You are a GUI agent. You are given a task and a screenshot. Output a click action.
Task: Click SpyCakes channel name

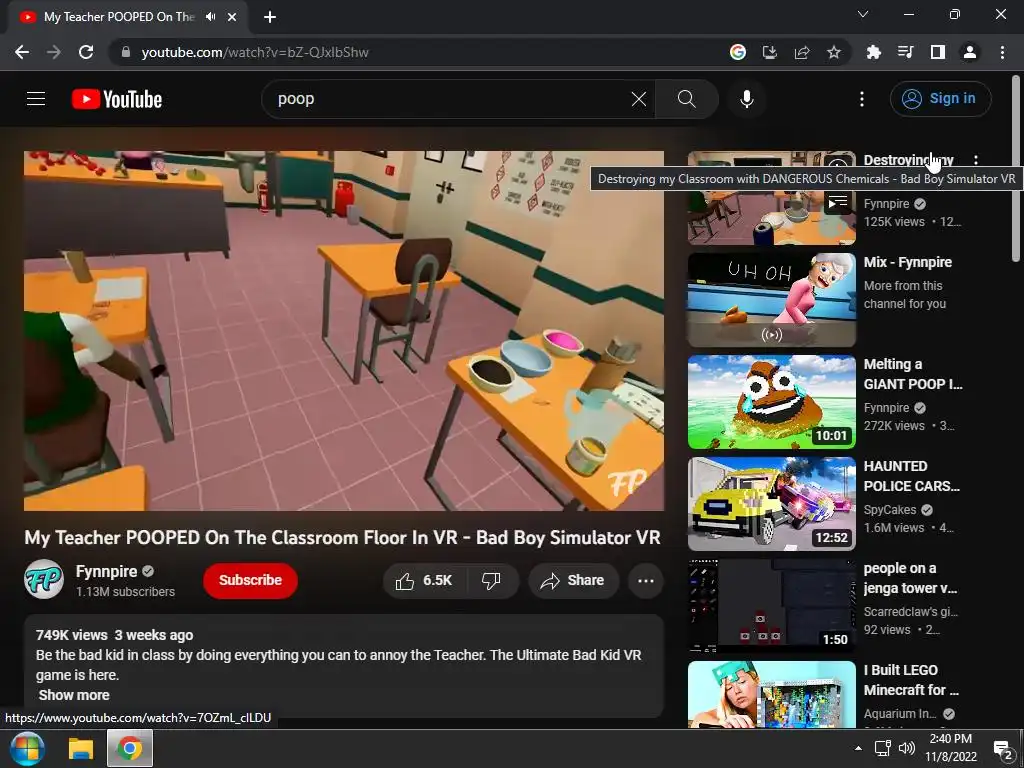tap(889, 509)
